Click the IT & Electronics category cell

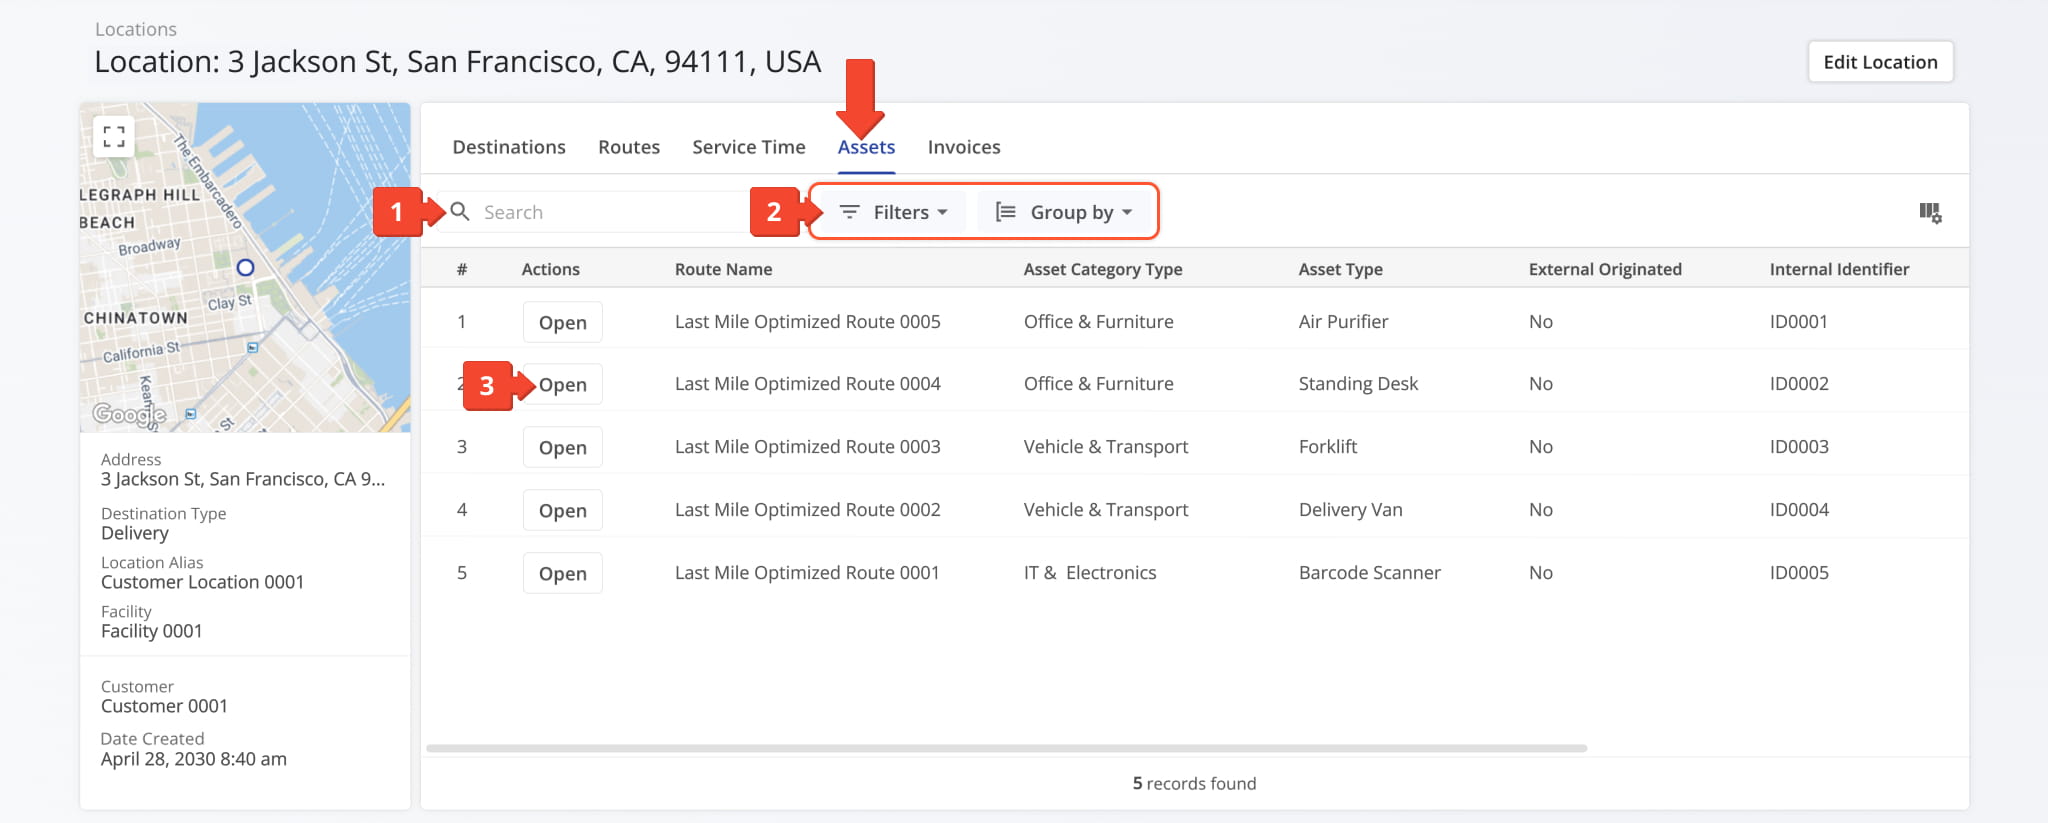(1090, 573)
